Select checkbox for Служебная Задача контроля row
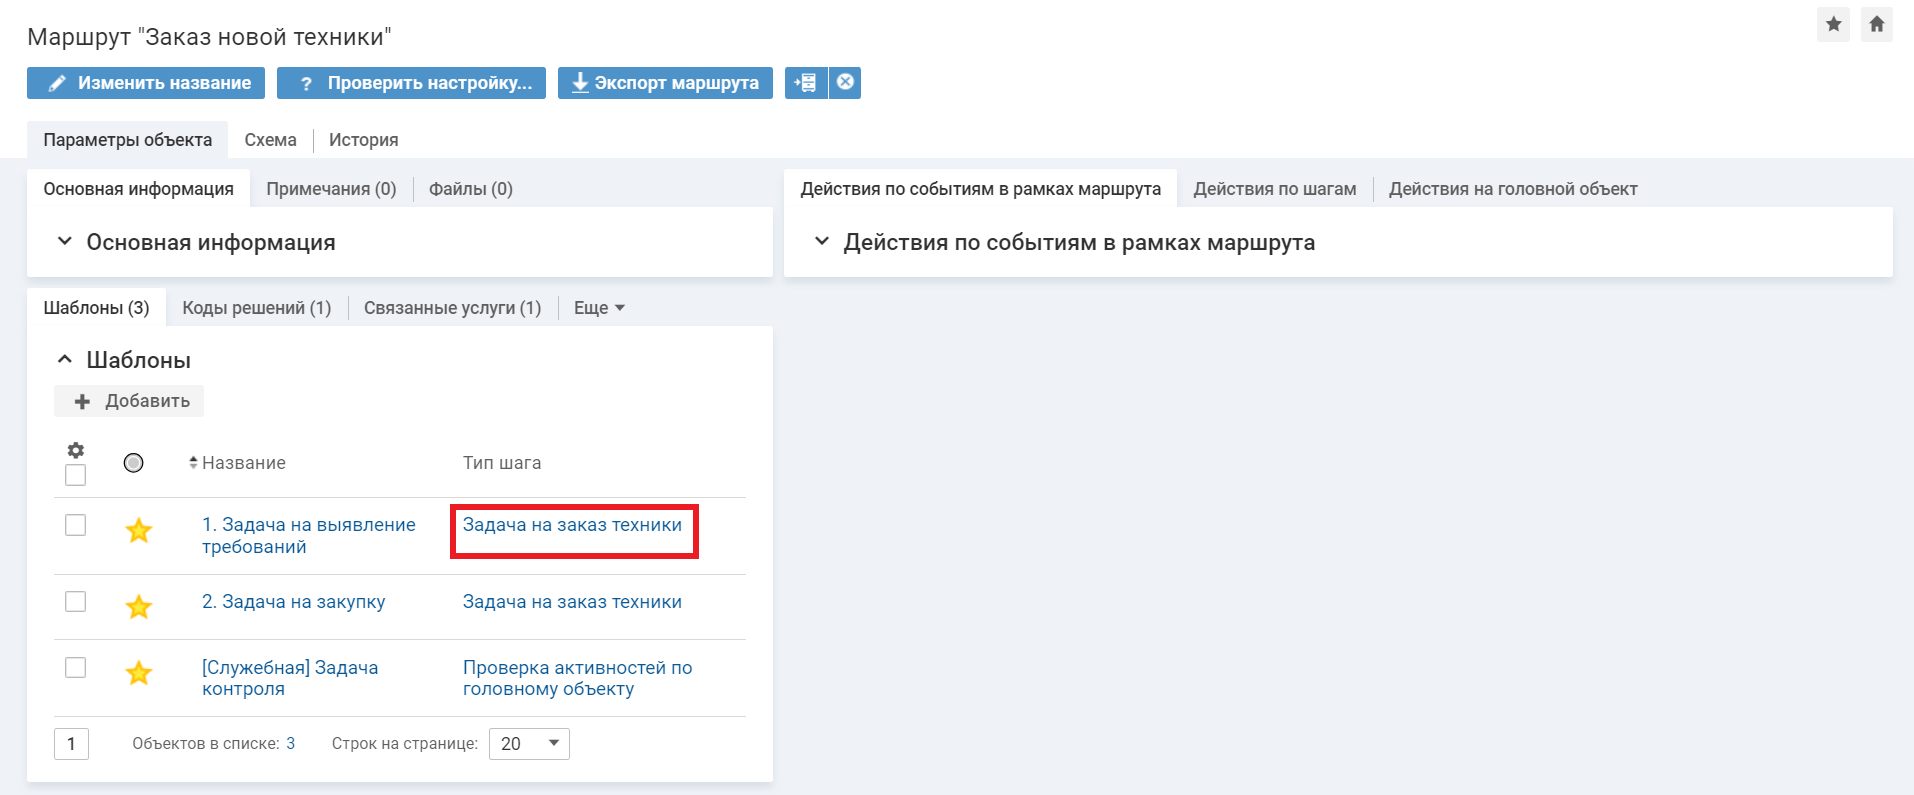 [x=75, y=667]
